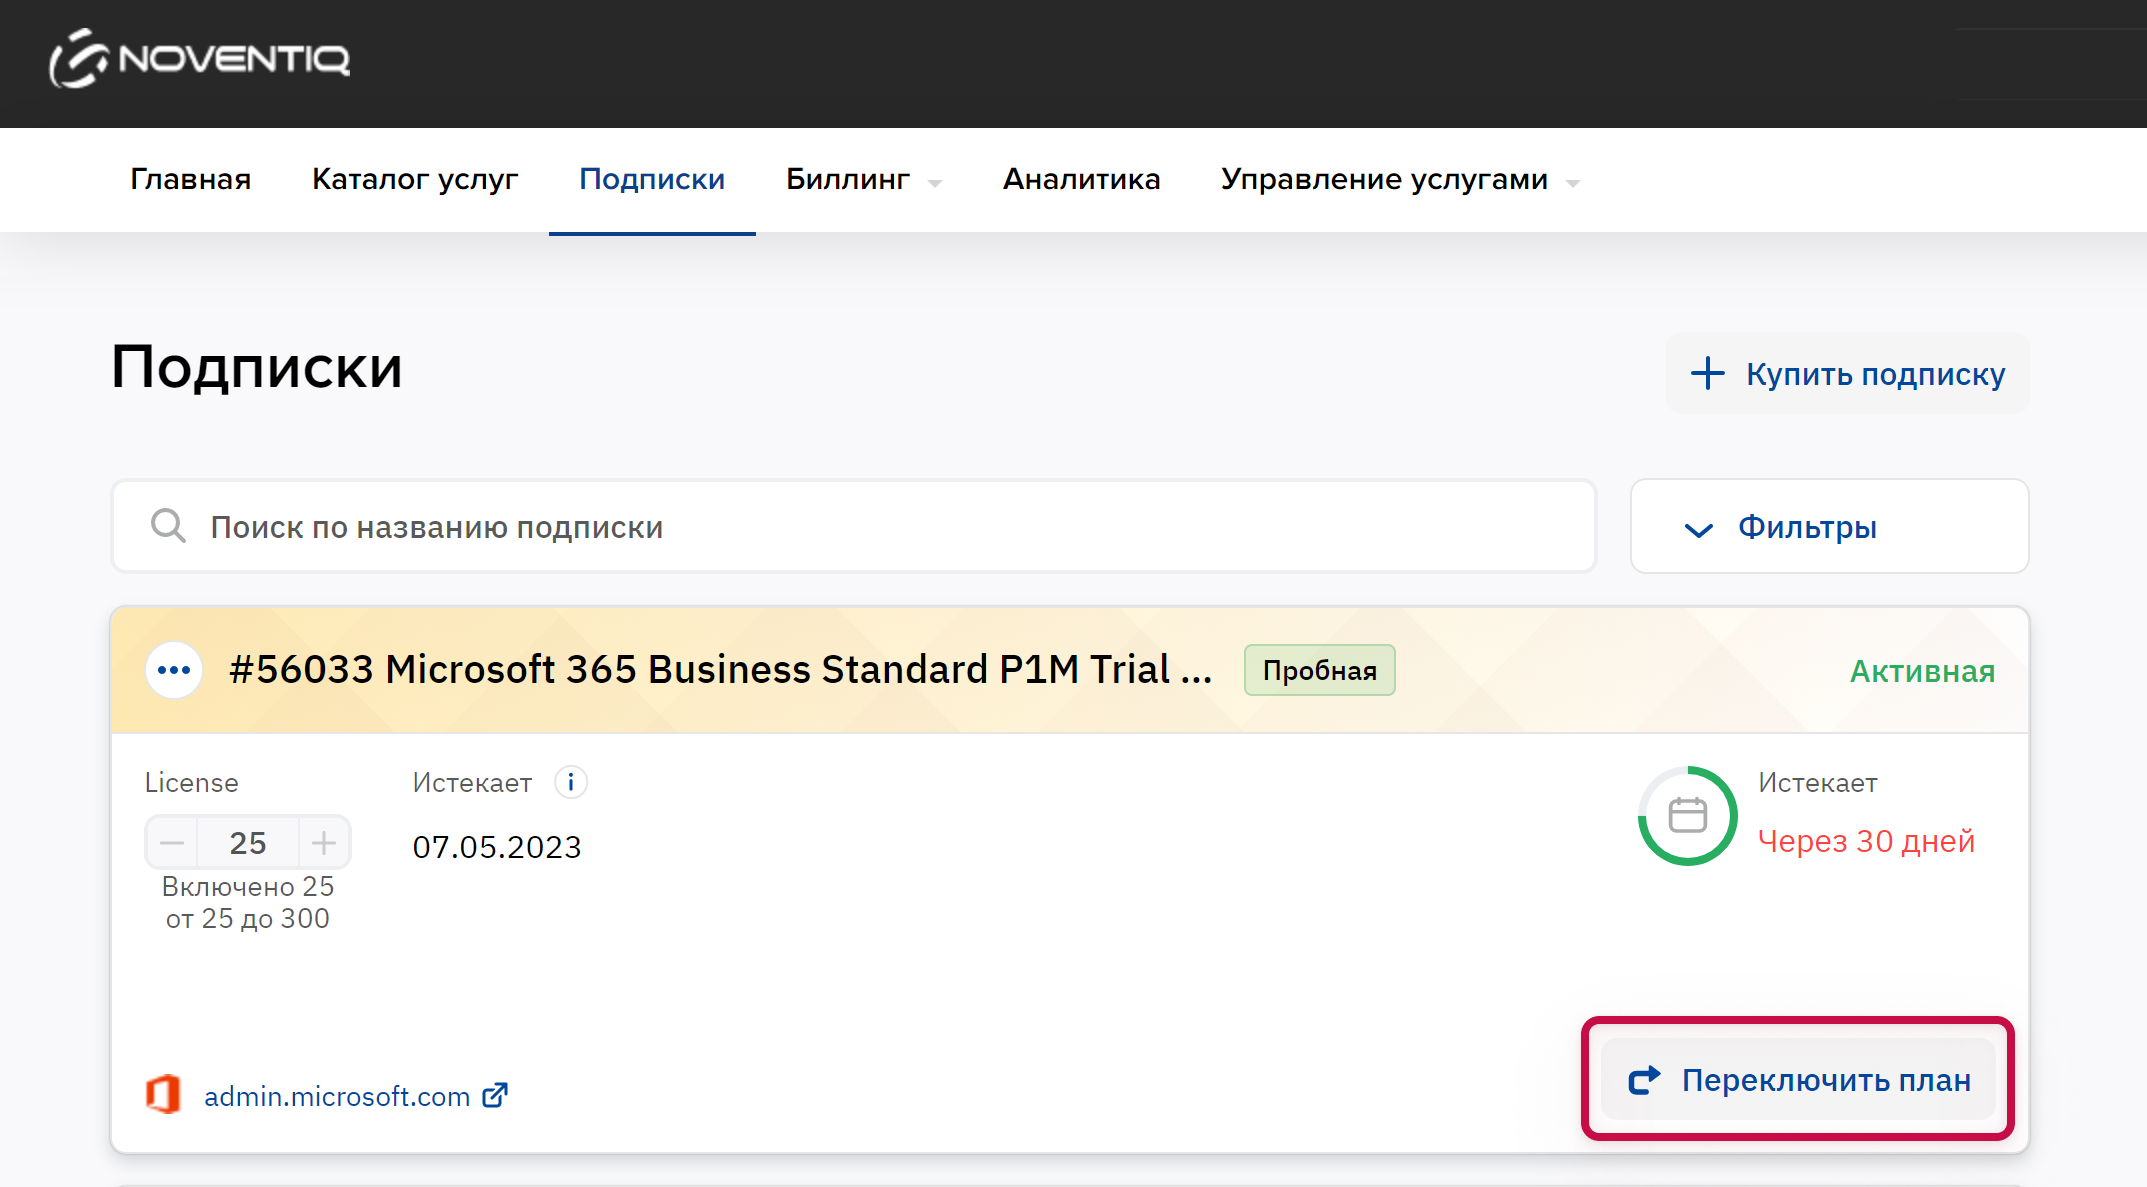
Task: Click the calendar expiry progress icon
Action: pyautogui.click(x=1688, y=816)
